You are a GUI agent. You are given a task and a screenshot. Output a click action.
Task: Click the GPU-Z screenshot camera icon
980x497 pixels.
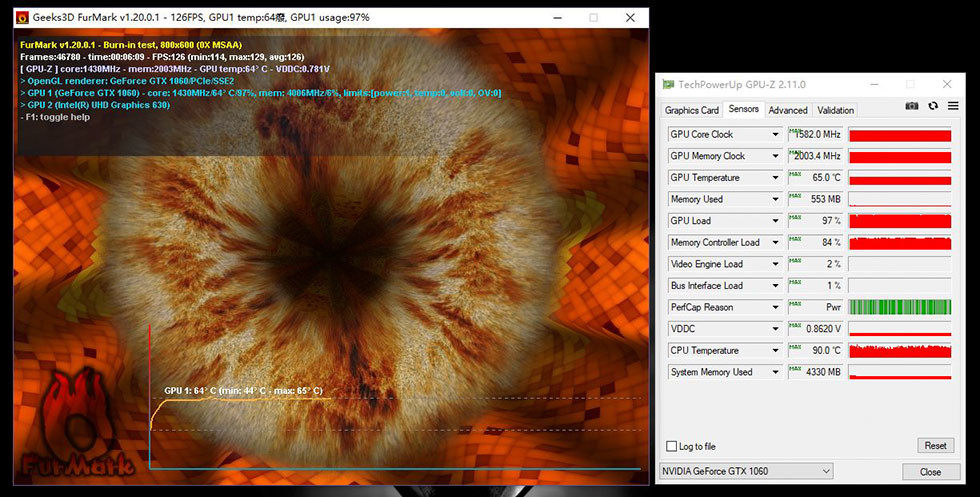912,106
